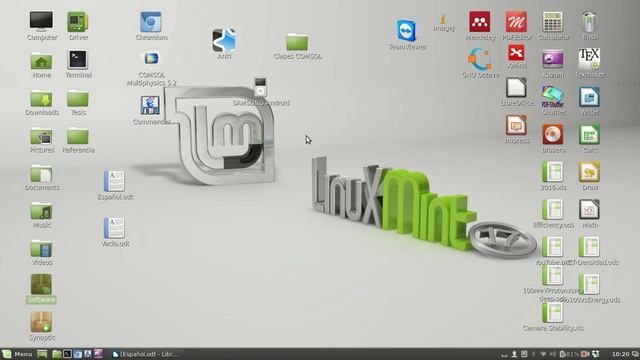Open the Clases COMSOL folder

click(x=297, y=42)
